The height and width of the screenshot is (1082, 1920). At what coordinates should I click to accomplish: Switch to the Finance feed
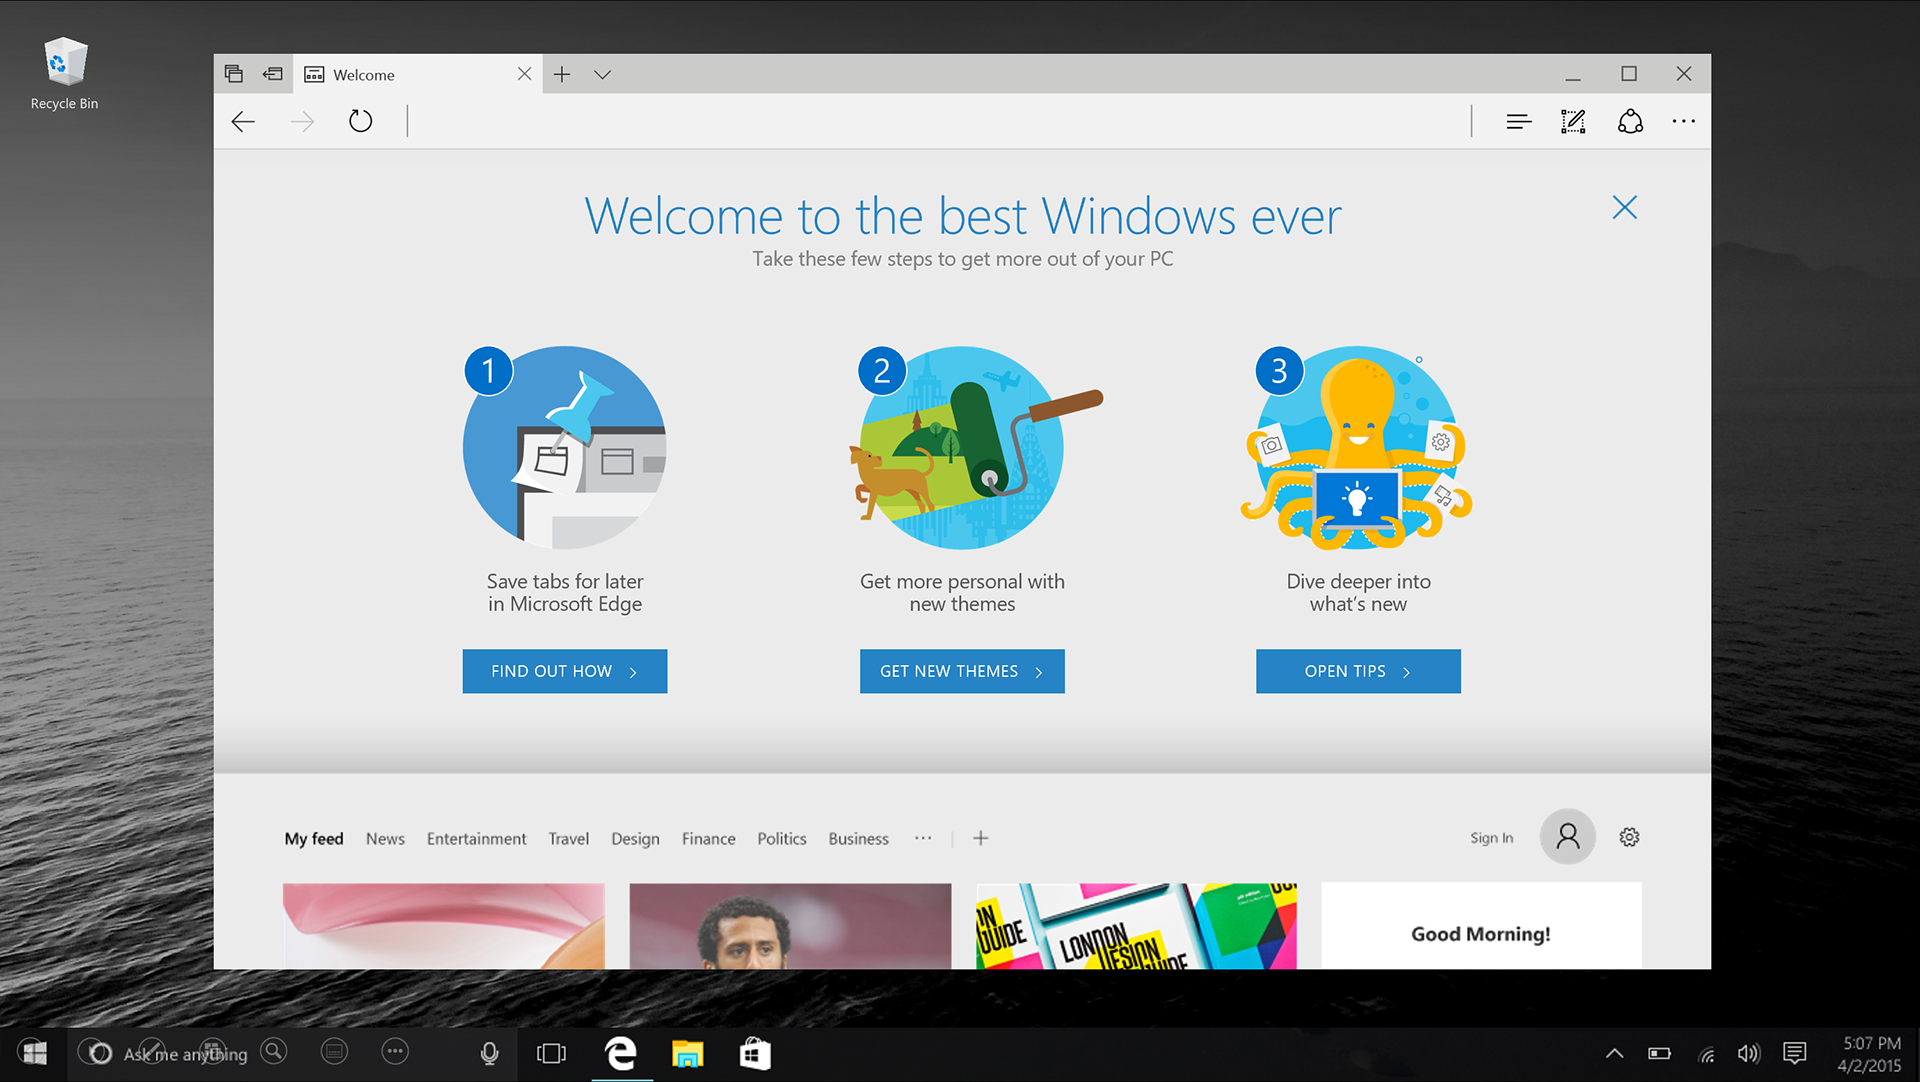(708, 839)
